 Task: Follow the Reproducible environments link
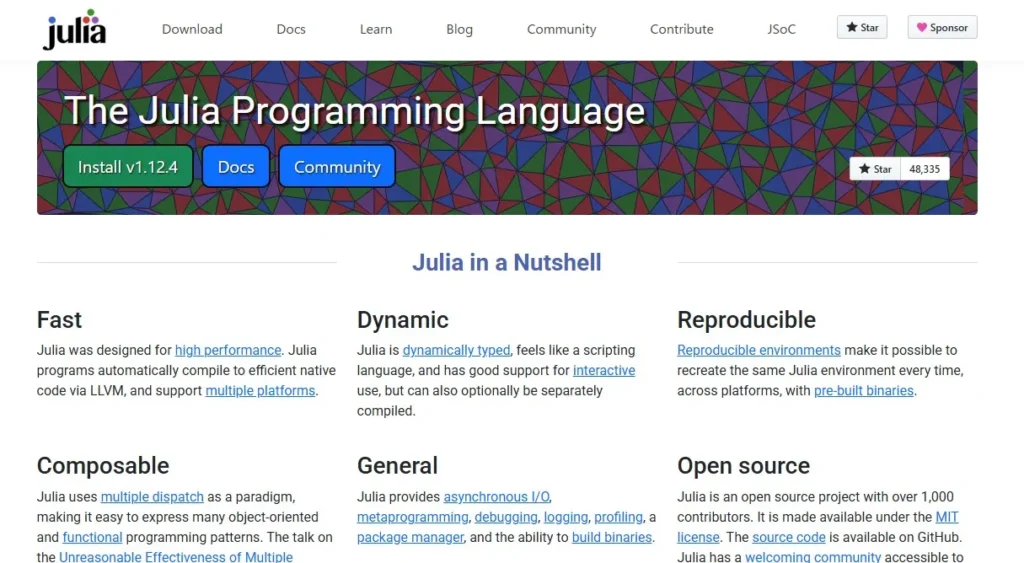coord(758,350)
